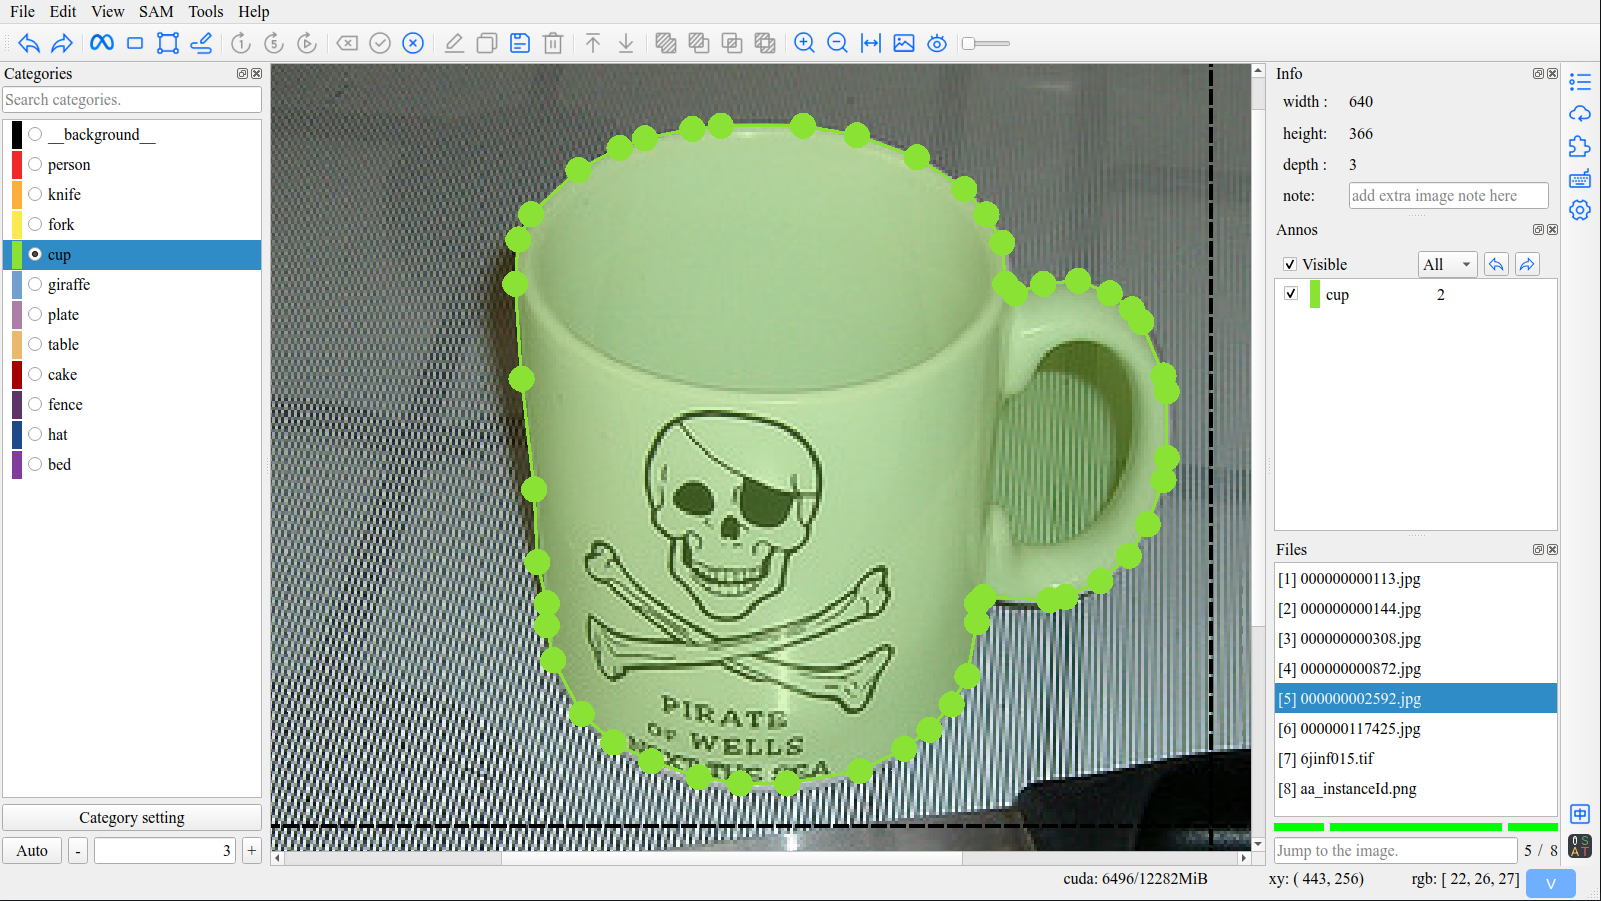Cancel annotation with the circled X icon
This screenshot has width=1601, height=901.
[413, 43]
